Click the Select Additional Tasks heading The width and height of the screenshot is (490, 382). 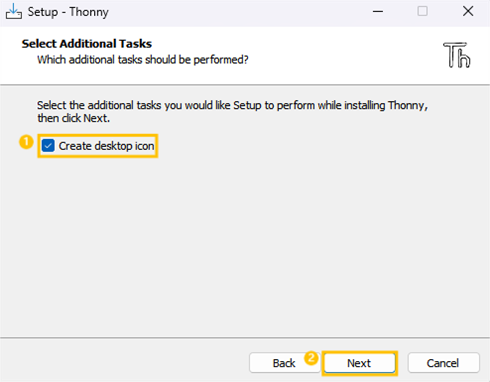87,44
